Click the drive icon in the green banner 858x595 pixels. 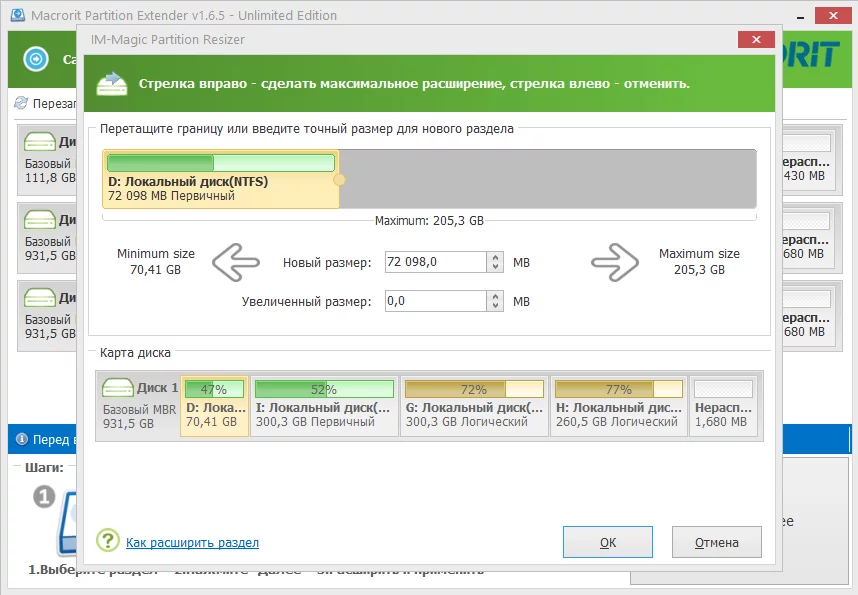(x=112, y=84)
